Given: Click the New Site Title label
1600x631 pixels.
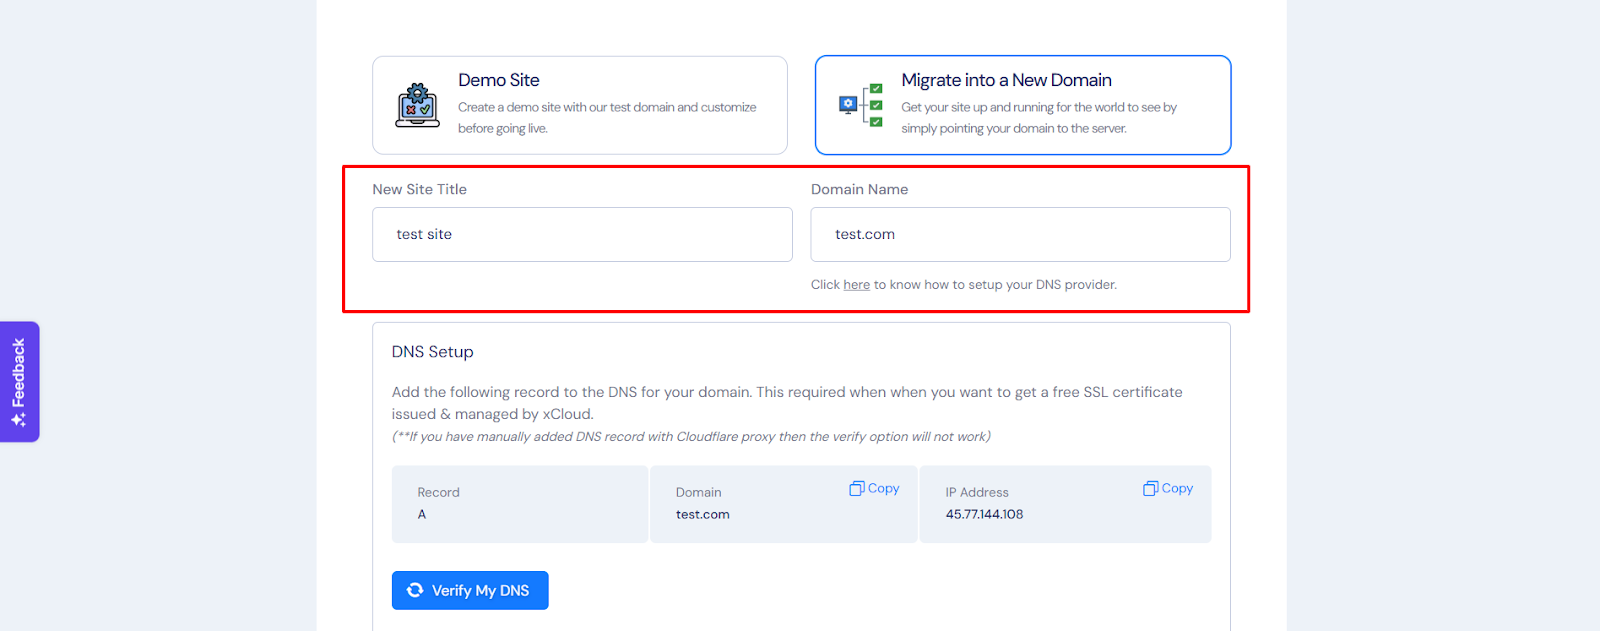Looking at the screenshot, I should [419, 189].
